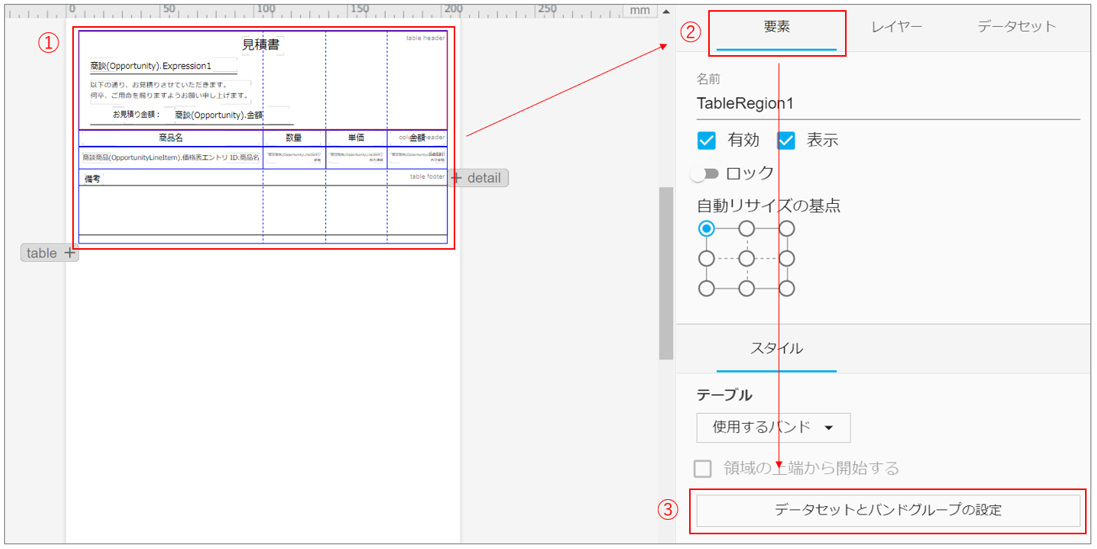This screenshot has height=549, width=1097.
Task: Select the bottom-left auto-resize anchor point
Action: 707,289
